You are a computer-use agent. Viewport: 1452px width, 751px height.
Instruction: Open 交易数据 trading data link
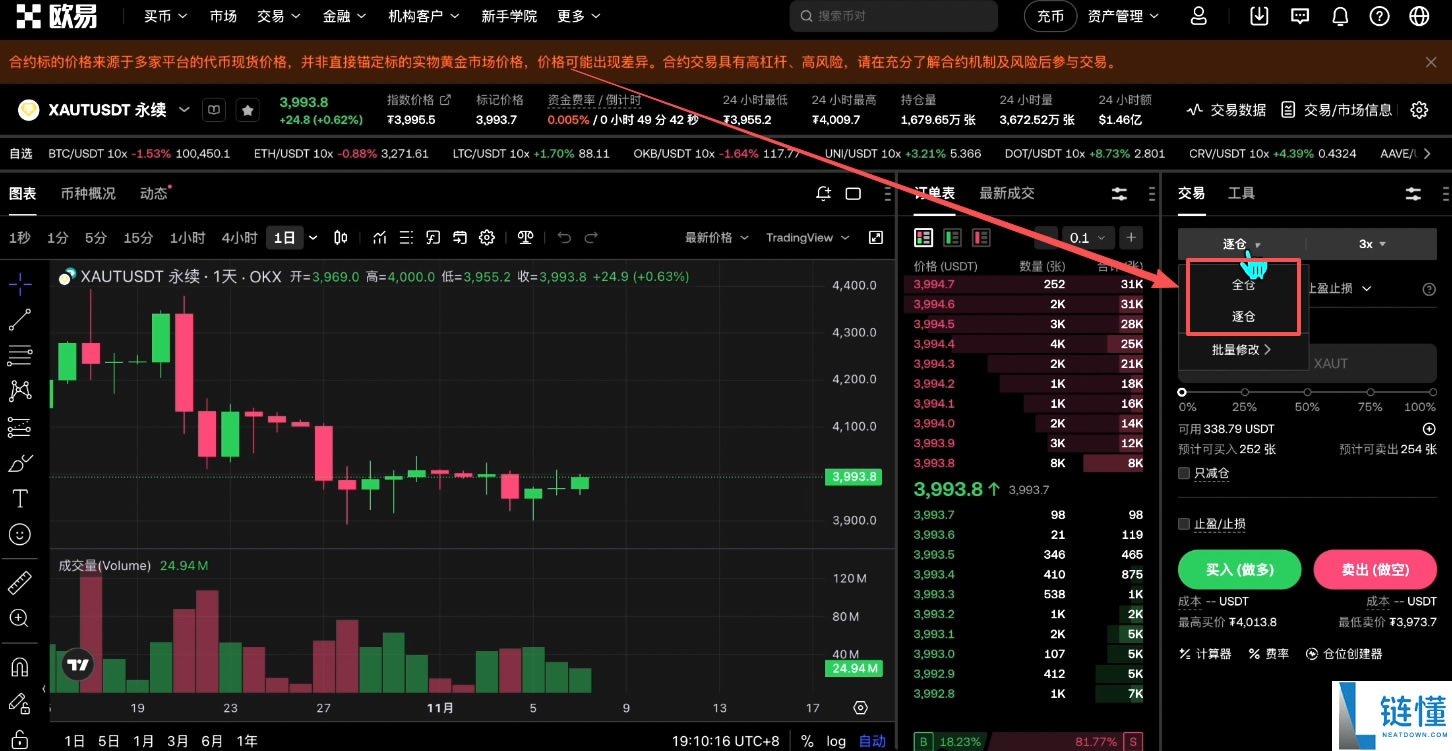(x=1226, y=110)
